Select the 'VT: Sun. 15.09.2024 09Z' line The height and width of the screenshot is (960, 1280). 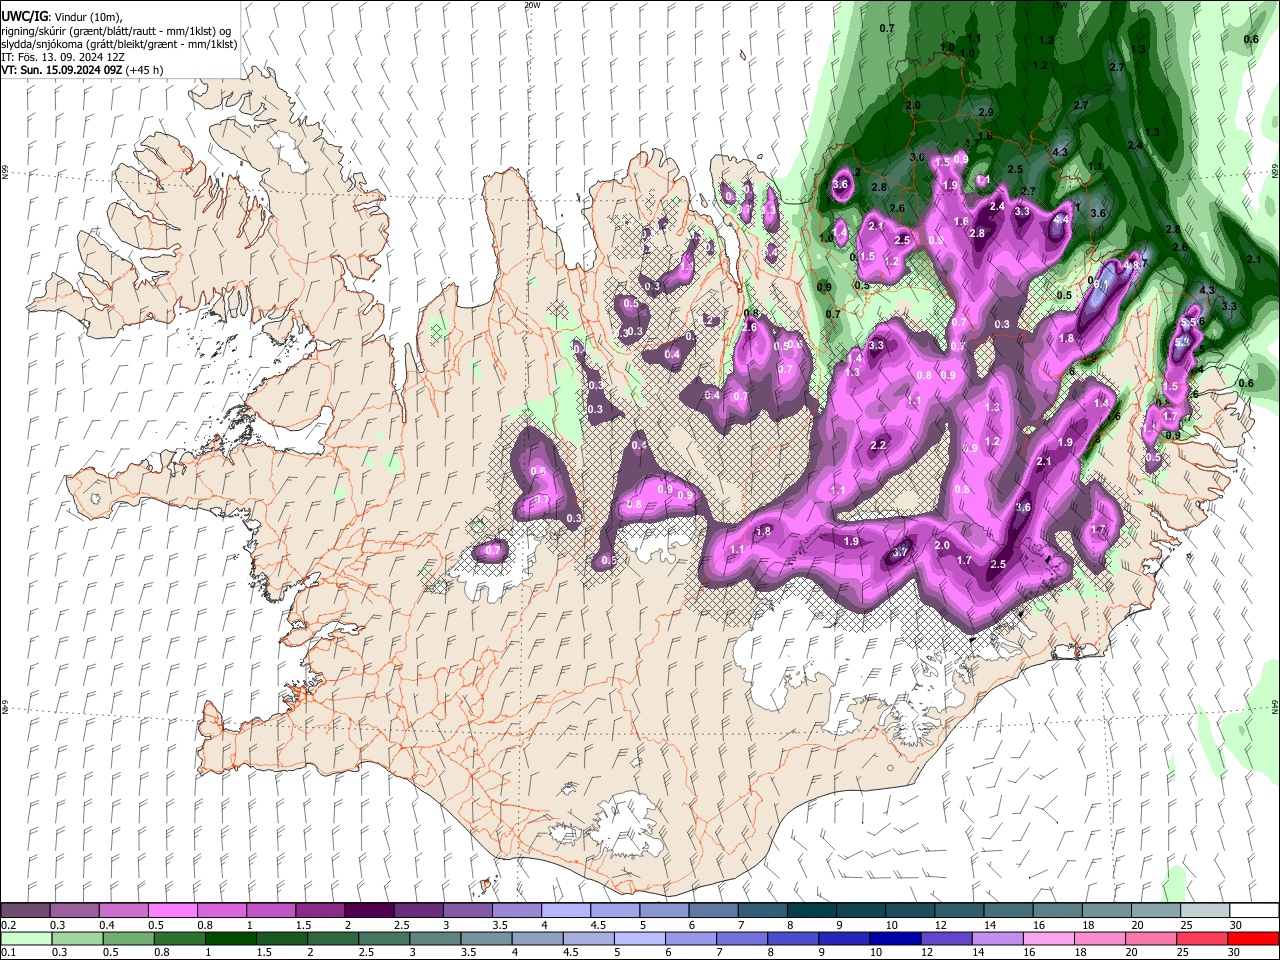83,70
